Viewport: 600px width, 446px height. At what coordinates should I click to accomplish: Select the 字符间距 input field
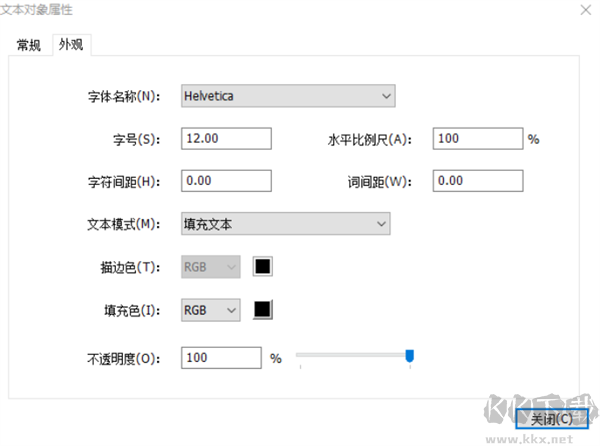(227, 181)
